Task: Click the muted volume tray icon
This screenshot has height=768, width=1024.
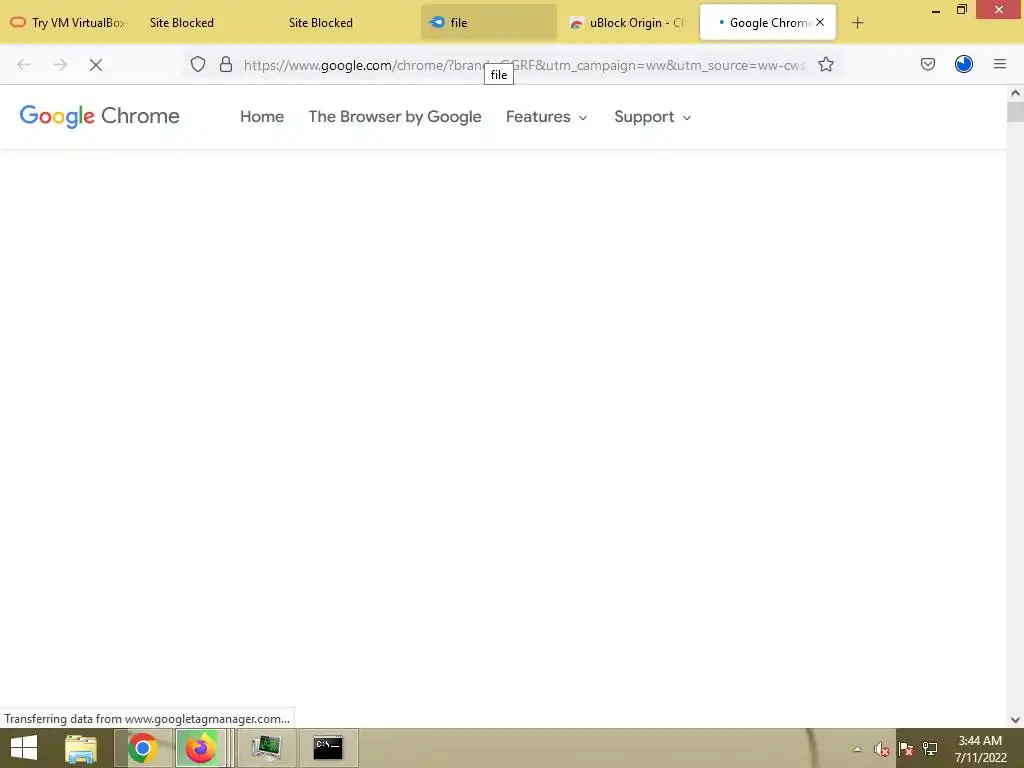Action: tap(882, 749)
